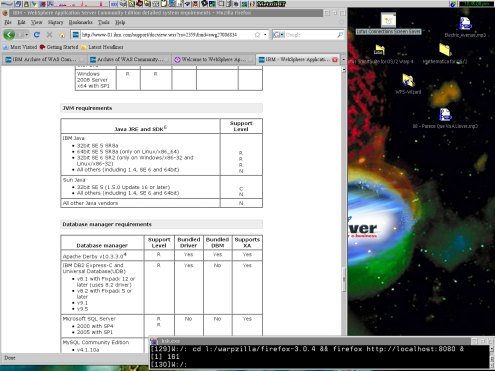Reload the current page
Viewport: 495px width, 371px height.
tap(37, 35)
